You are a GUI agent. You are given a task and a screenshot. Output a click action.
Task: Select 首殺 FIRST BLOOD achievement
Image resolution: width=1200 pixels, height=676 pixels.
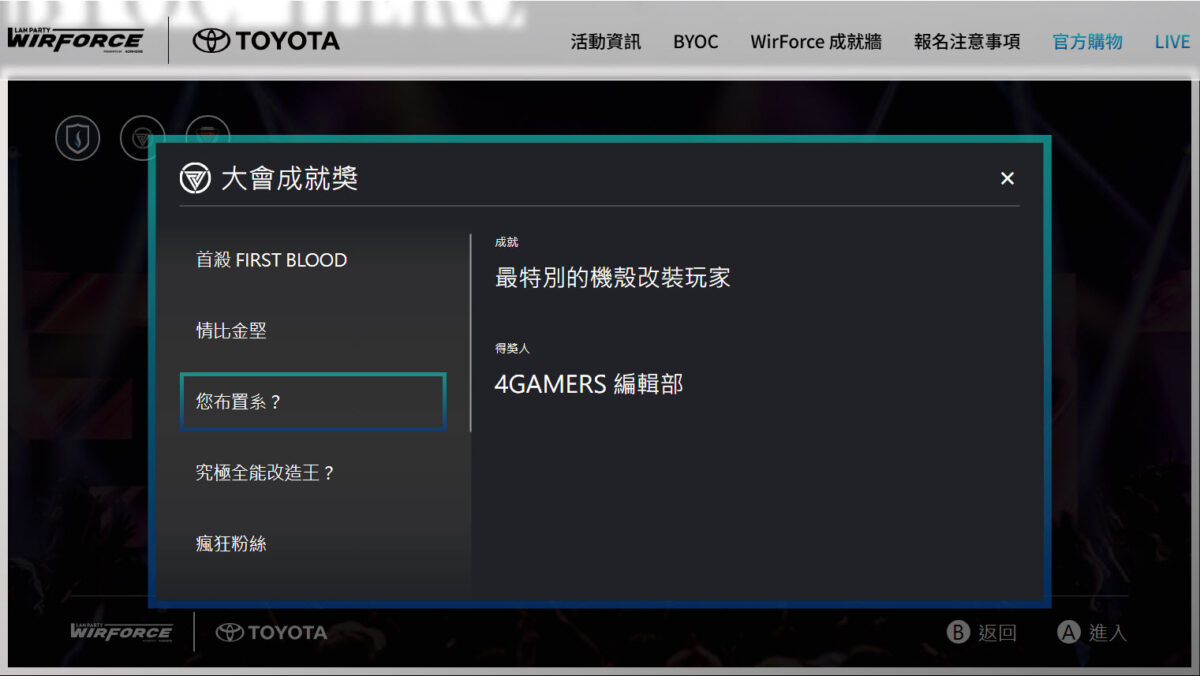tap(271, 260)
